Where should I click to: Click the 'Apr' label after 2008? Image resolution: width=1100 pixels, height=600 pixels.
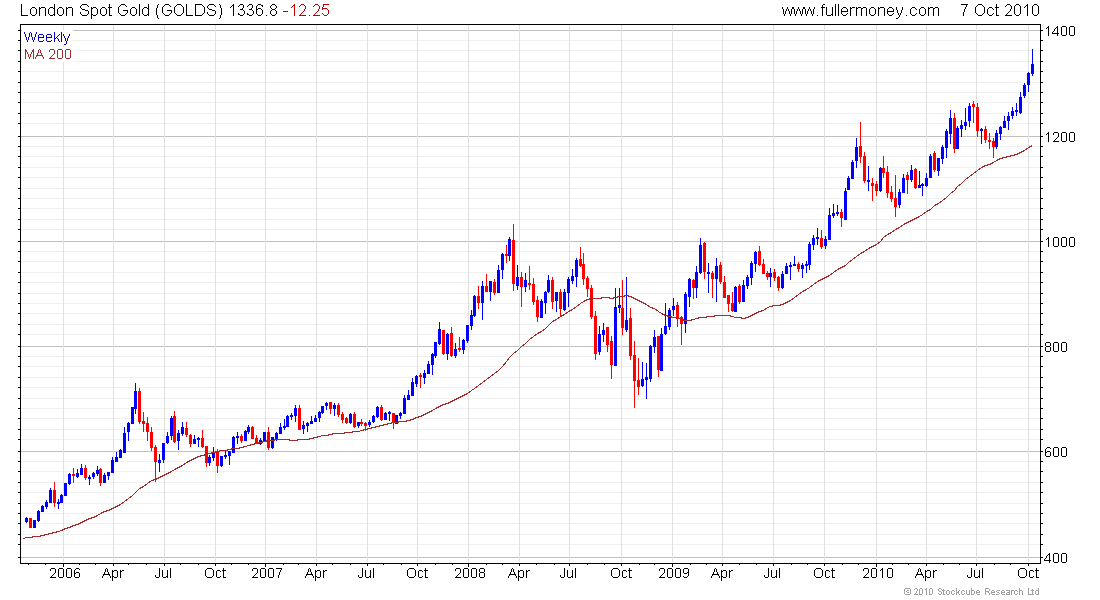point(518,573)
